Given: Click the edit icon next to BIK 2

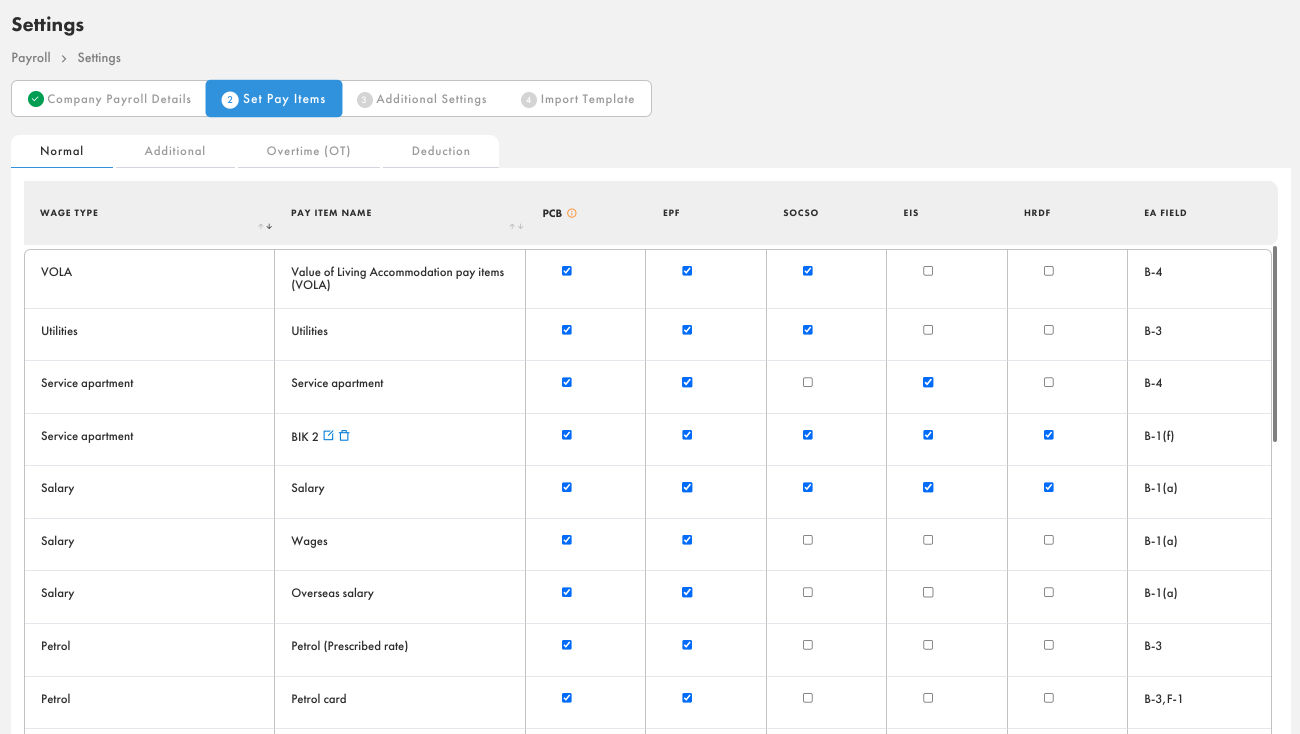Looking at the screenshot, I should click(x=329, y=436).
